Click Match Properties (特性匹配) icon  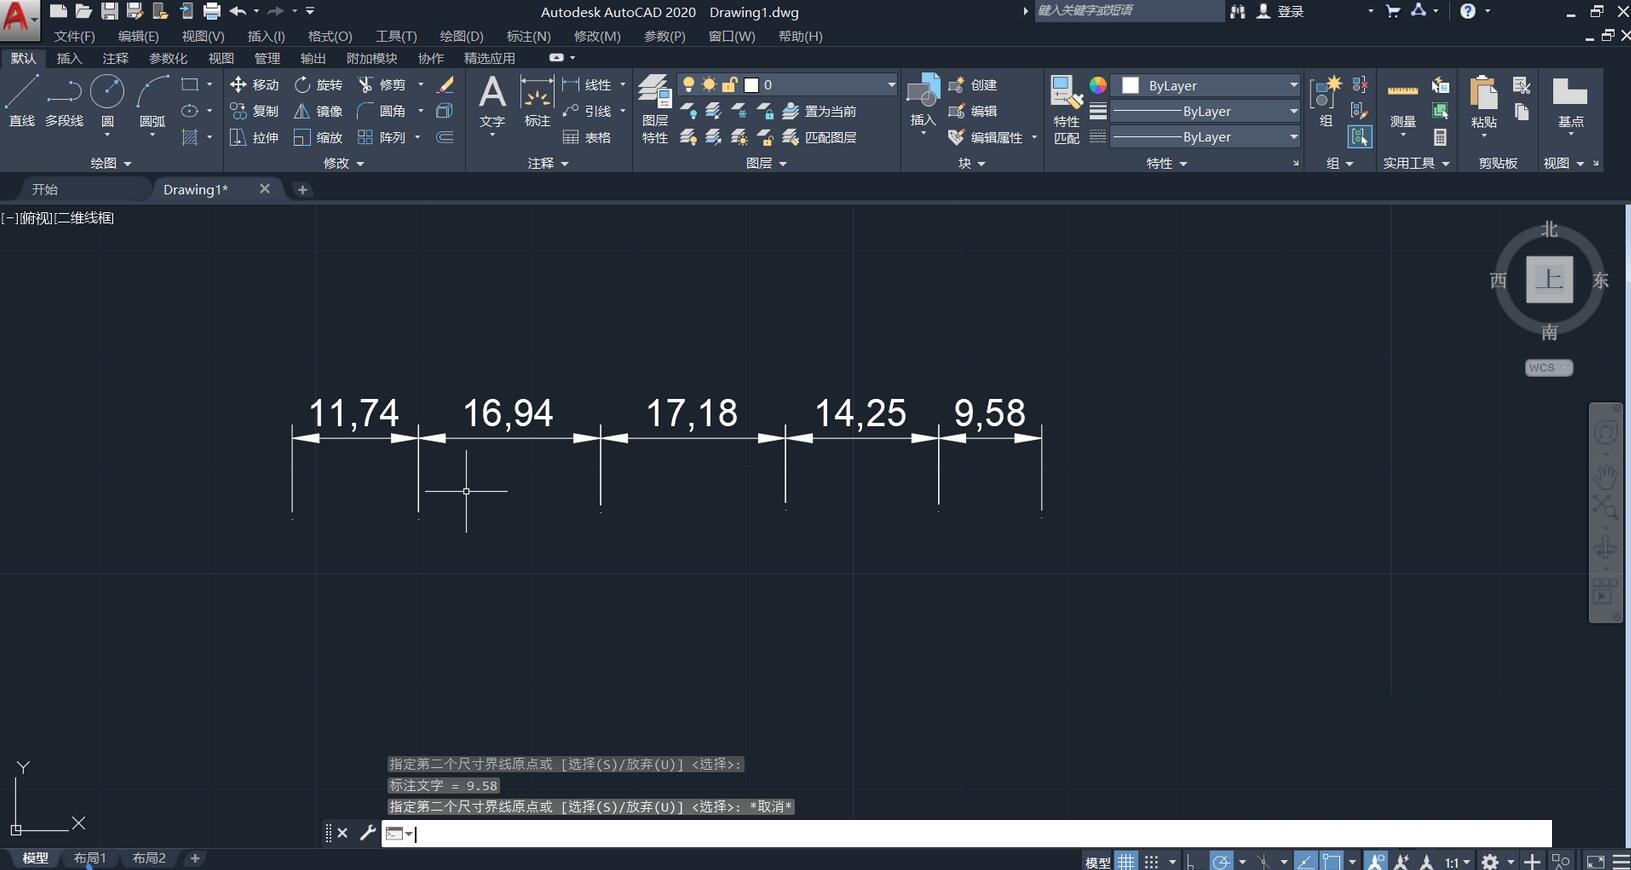(x=1066, y=110)
